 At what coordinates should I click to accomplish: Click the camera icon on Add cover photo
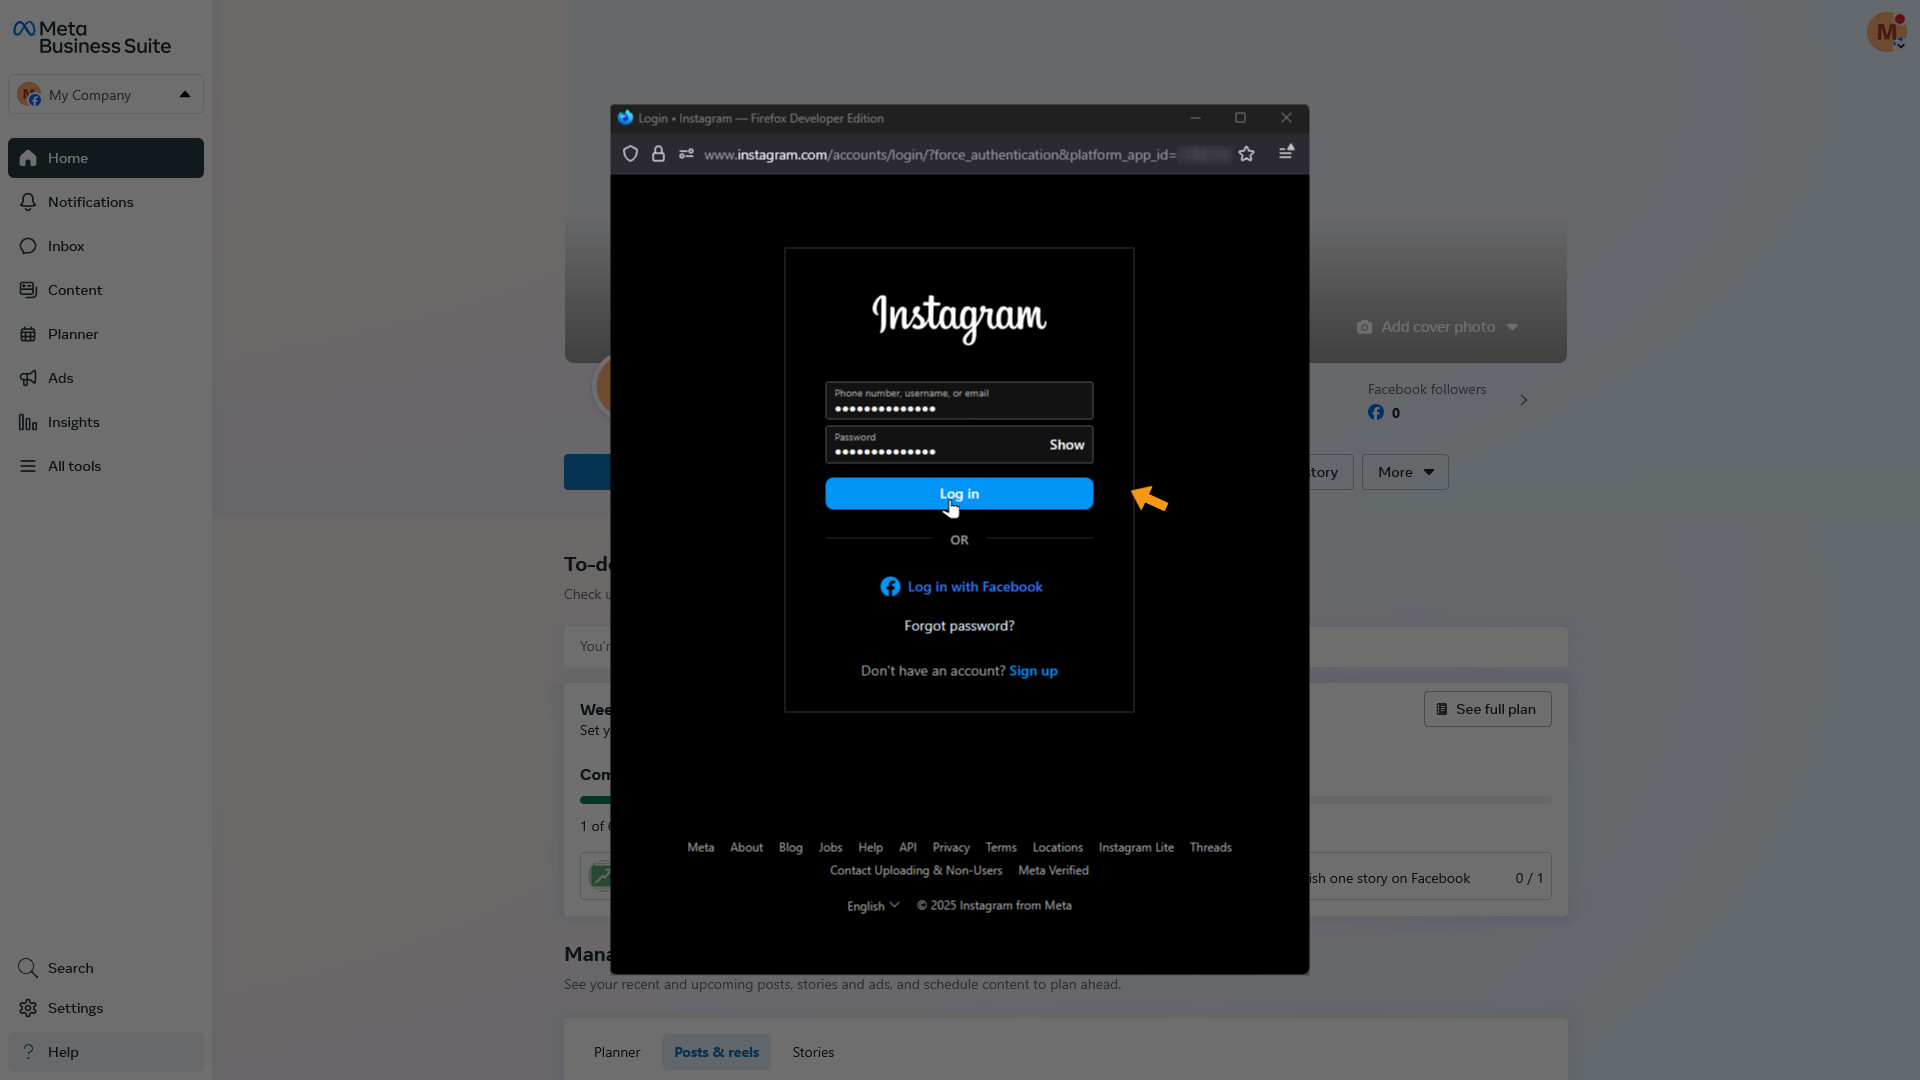tap(1364, 327)
